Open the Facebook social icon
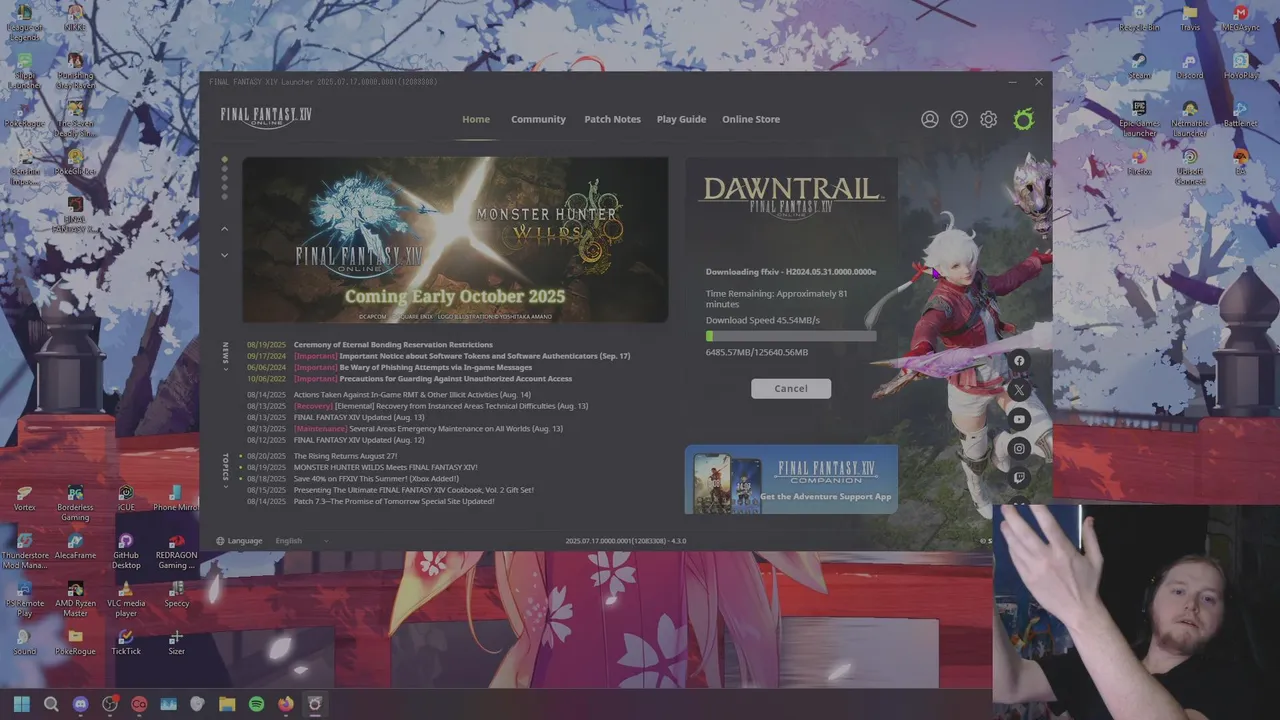The image size is (1280, 720). click(1019, 361)
